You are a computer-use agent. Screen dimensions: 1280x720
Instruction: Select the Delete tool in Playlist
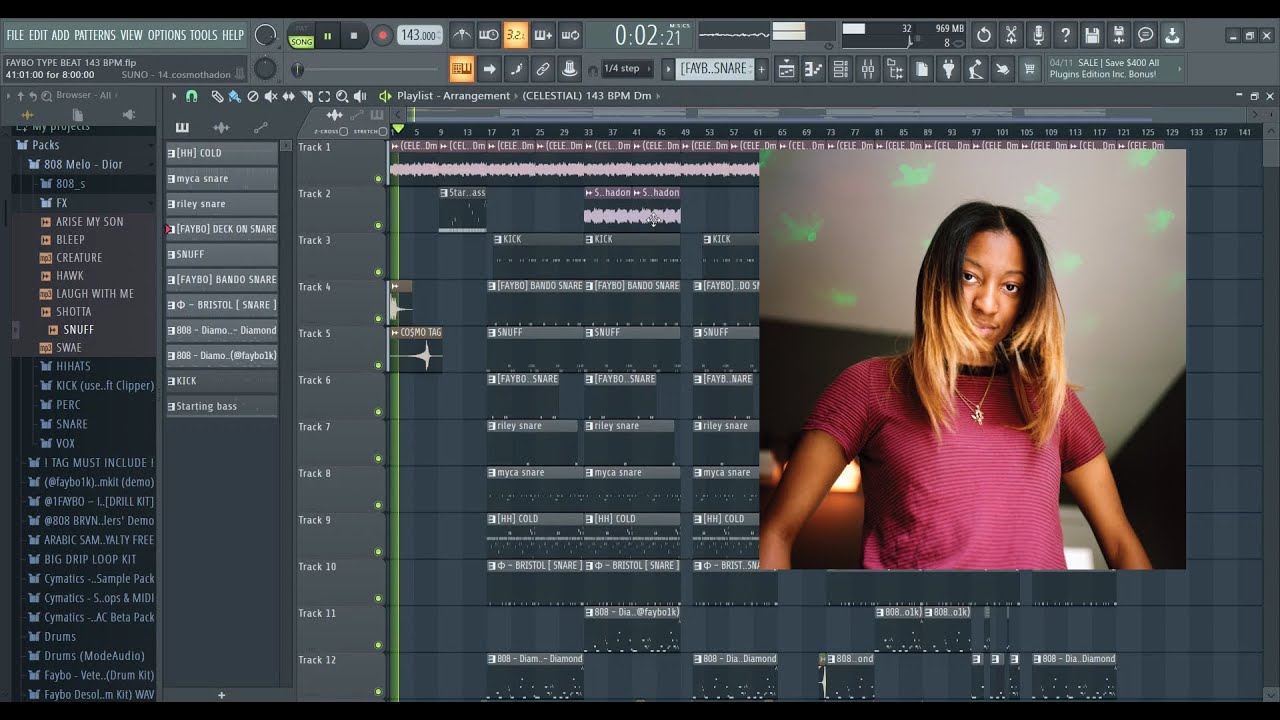(x=252, y=96)
